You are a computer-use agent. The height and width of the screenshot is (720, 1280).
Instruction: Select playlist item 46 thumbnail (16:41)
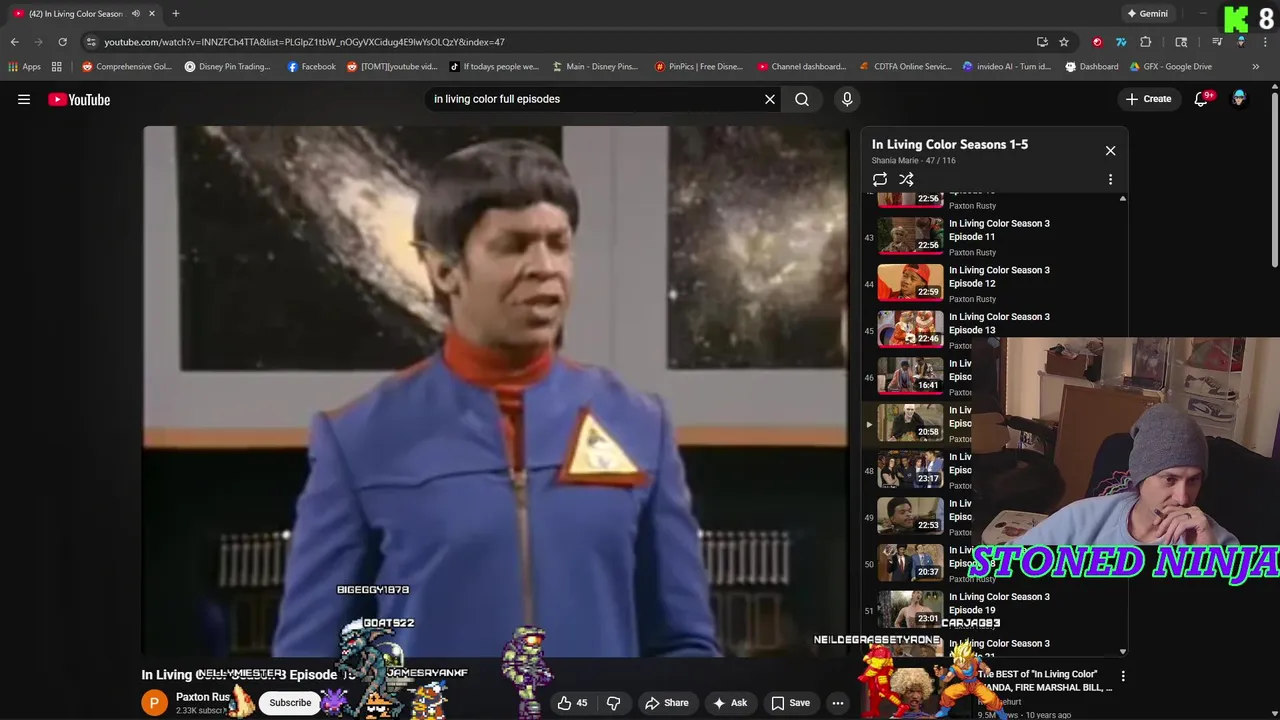click(x=910, y=376)
